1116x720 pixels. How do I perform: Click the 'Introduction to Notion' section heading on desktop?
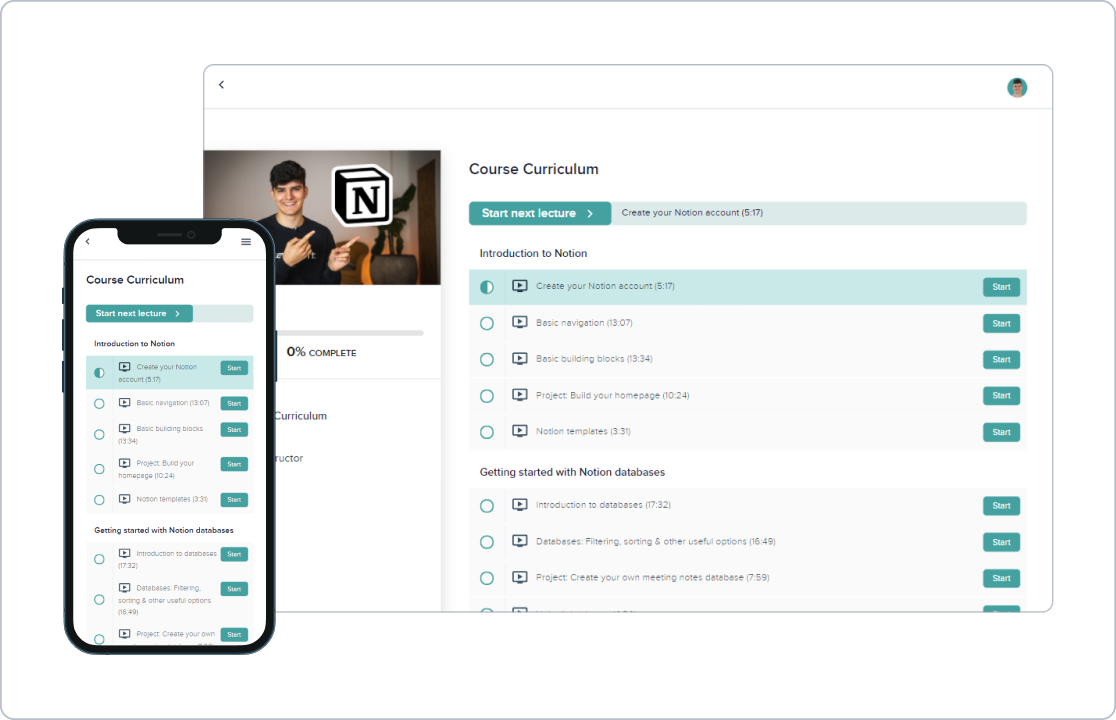[x=533, y=253]
